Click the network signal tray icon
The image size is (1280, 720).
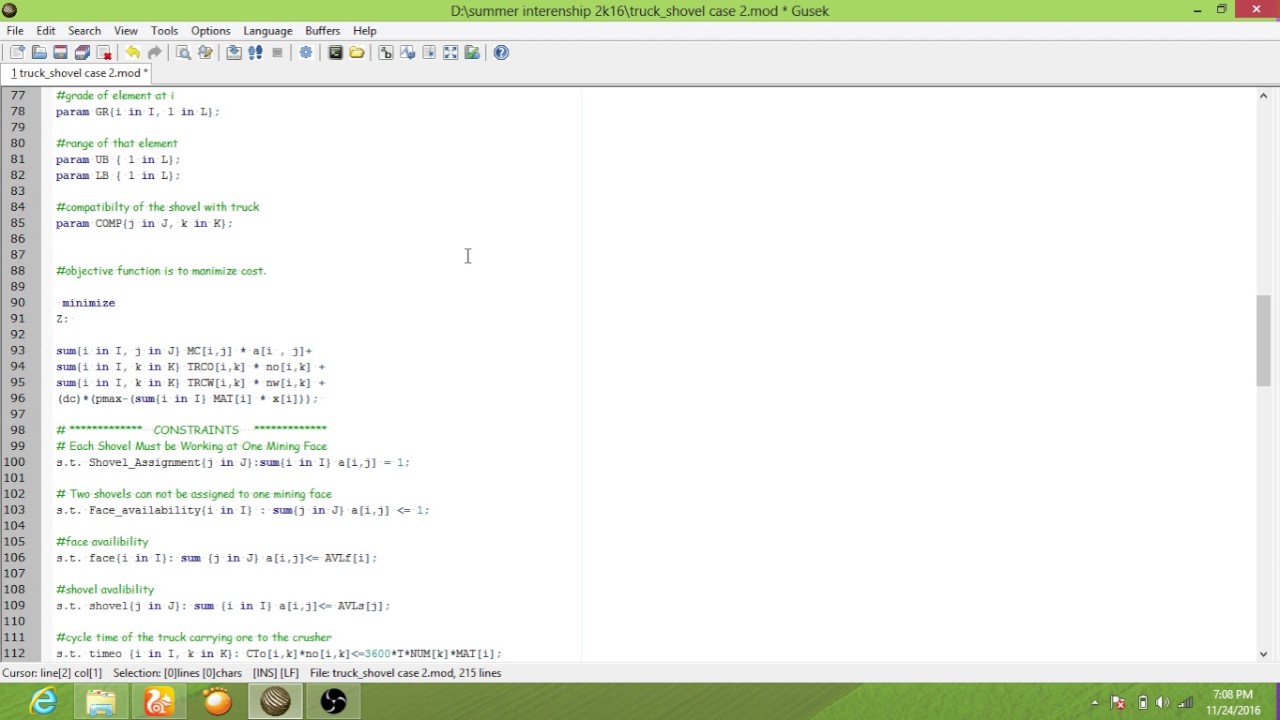point(1186,703)
